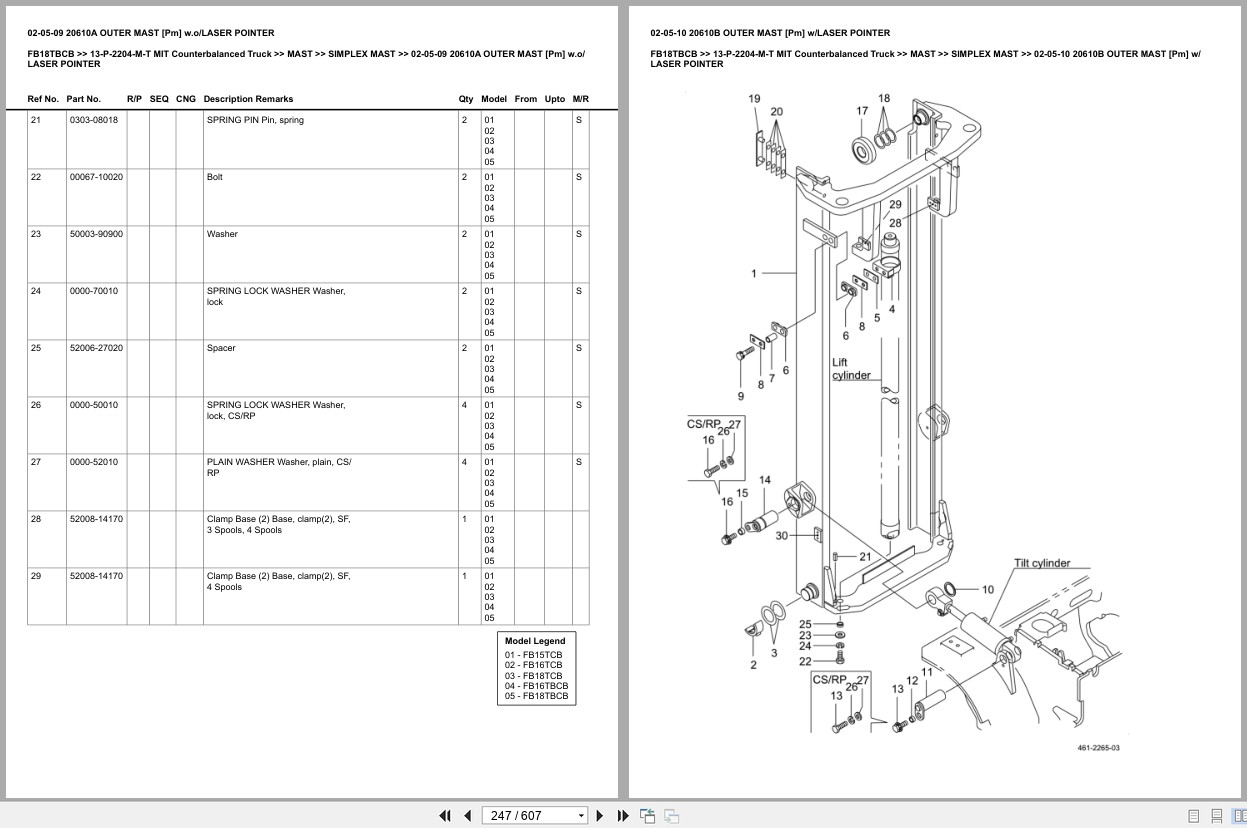
Task: Go to the previous page arrow
Action: 467,815
